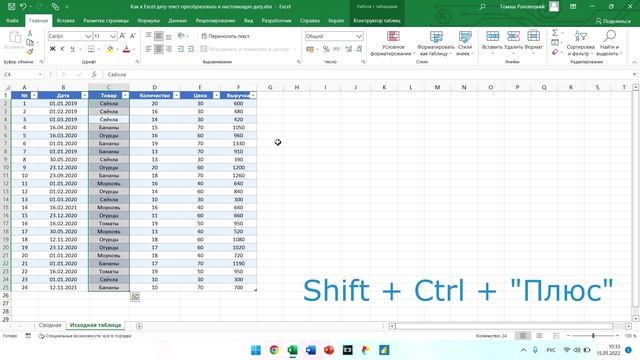The height and width of the screenshot is (360, 640).
Task: Open the Дата column filter dropdown
Action: 84,95
